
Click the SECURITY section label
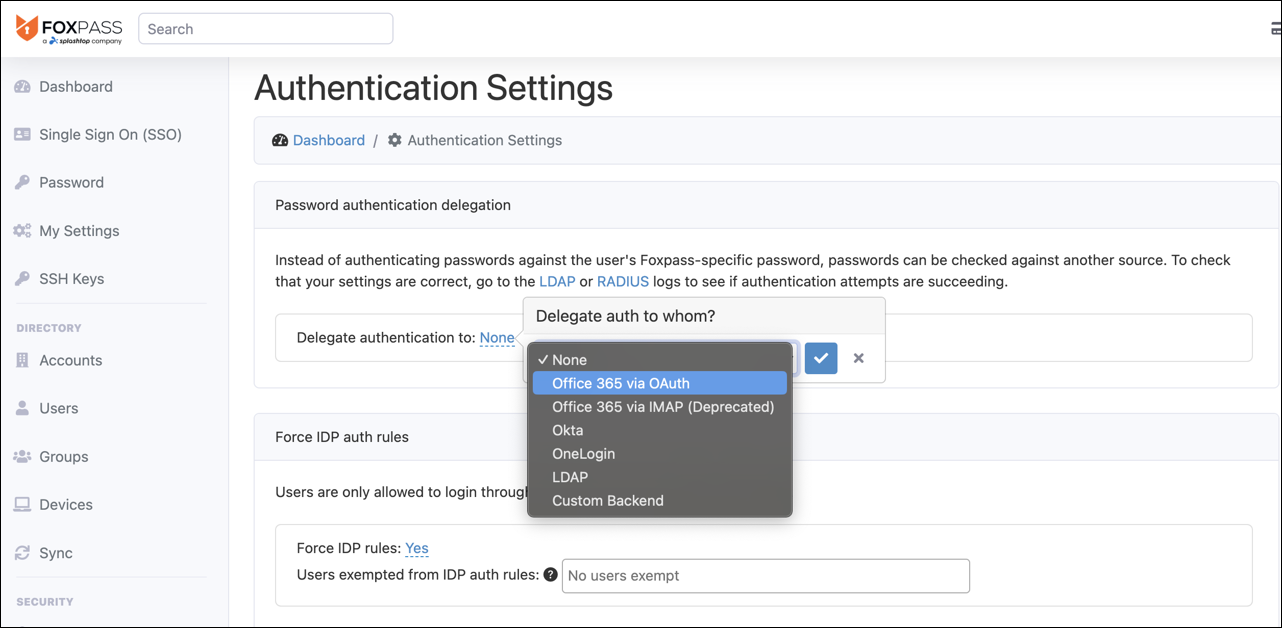click(x=45, y=602)
